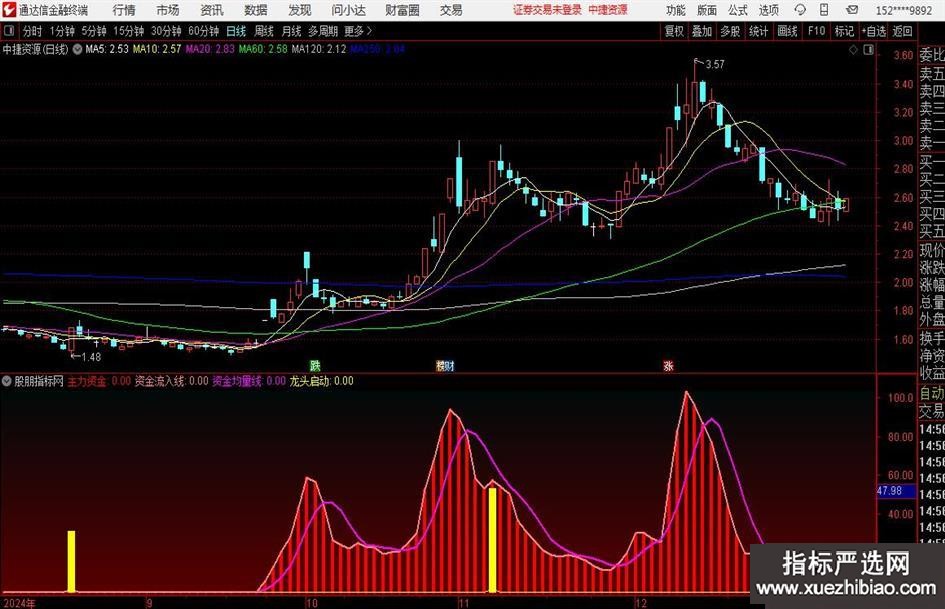Click the MA60: 2.58 label

pos(263,49)
